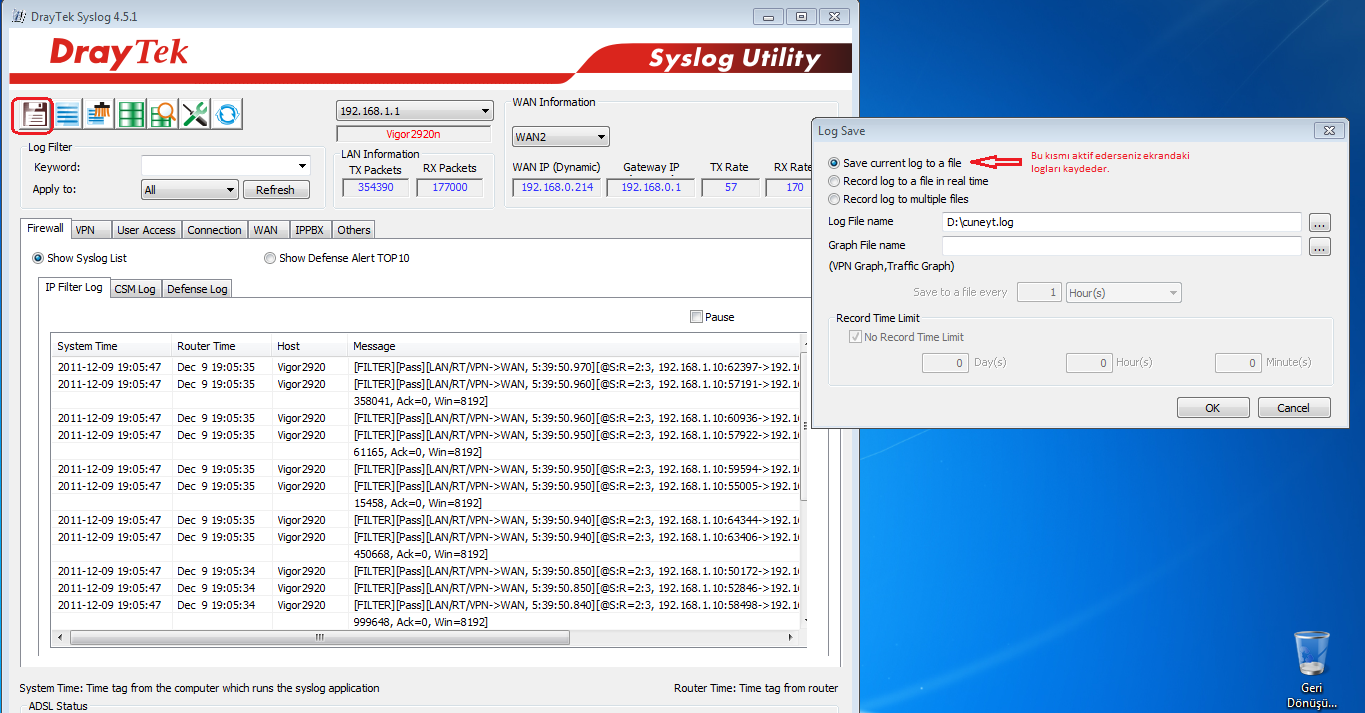Click the broom clear log icon
The width and height of the screenshot is (1365, 713).
click(x=99, y=115)
